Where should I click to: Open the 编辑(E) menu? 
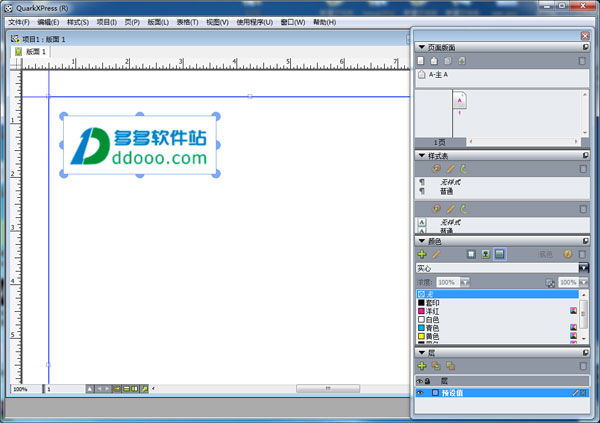click(48, 22)
